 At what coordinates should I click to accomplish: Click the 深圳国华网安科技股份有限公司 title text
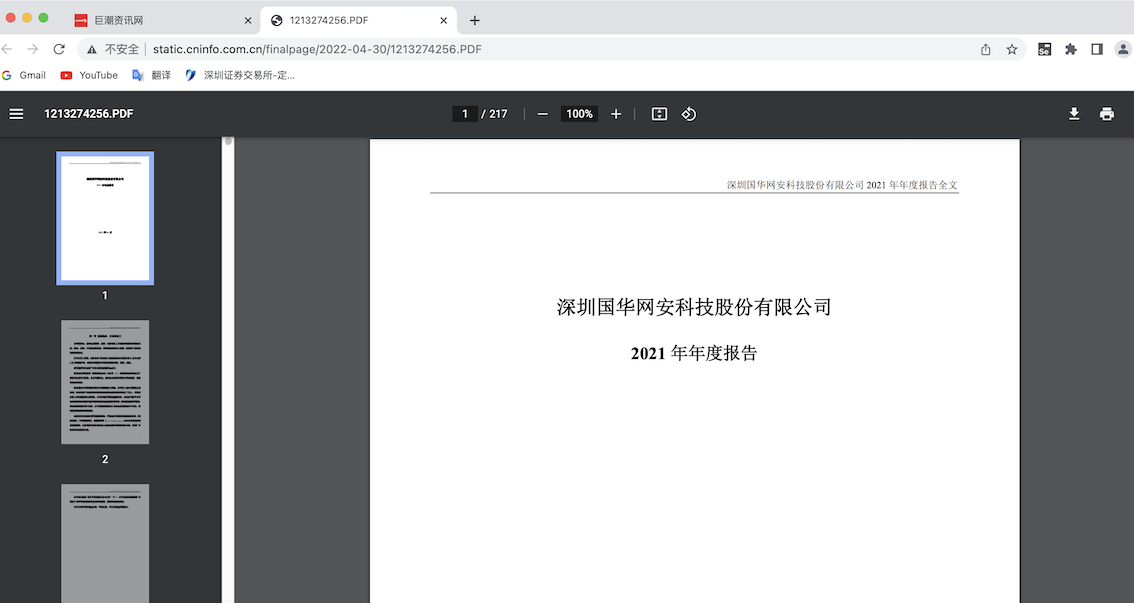pyautogui.click(x=694, y=307)
